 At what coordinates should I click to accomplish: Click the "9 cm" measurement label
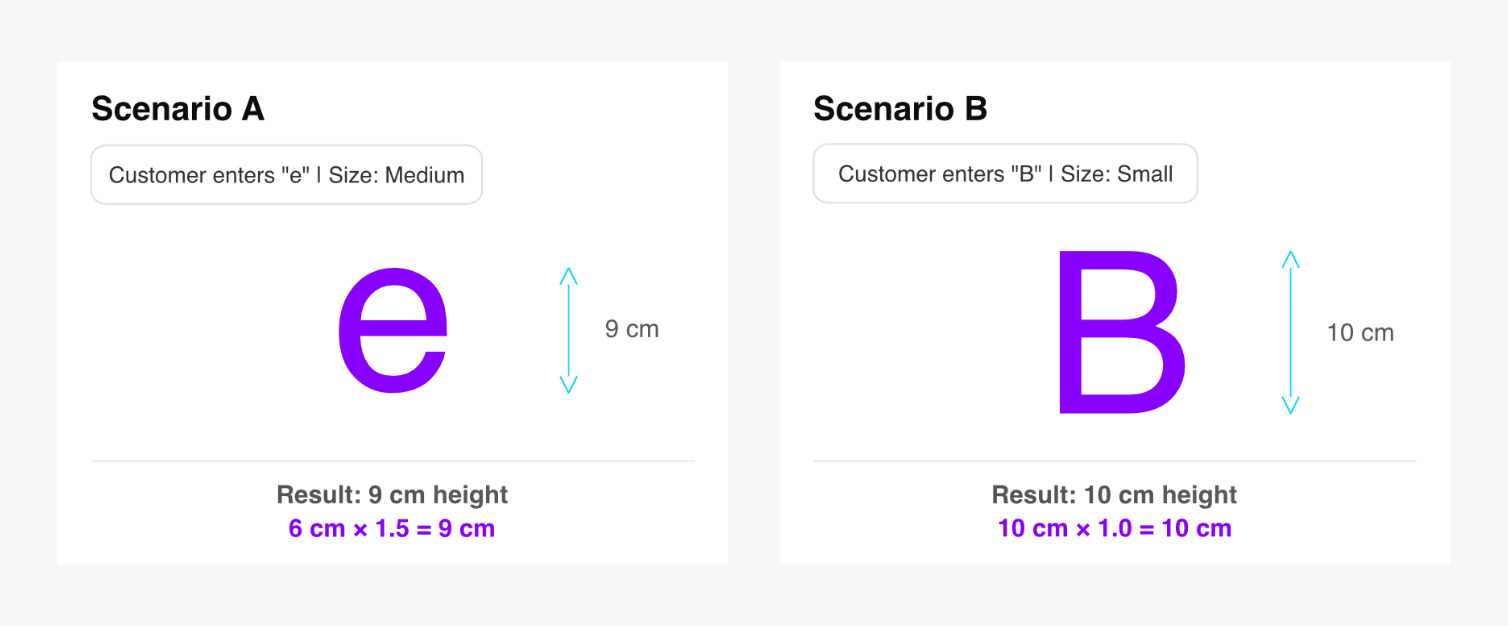tap(631, 329)
